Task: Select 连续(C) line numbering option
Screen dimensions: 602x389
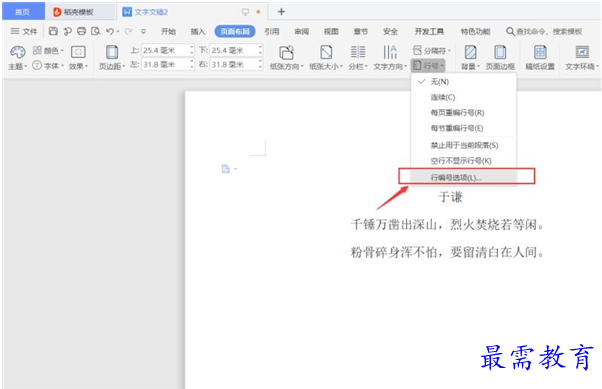Action: click(x=463, y=97)
